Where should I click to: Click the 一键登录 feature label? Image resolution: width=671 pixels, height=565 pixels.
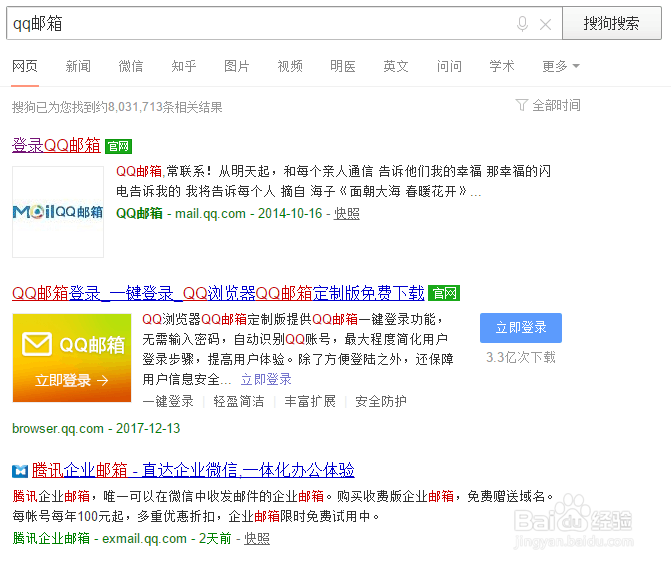(x=168, y=401)
